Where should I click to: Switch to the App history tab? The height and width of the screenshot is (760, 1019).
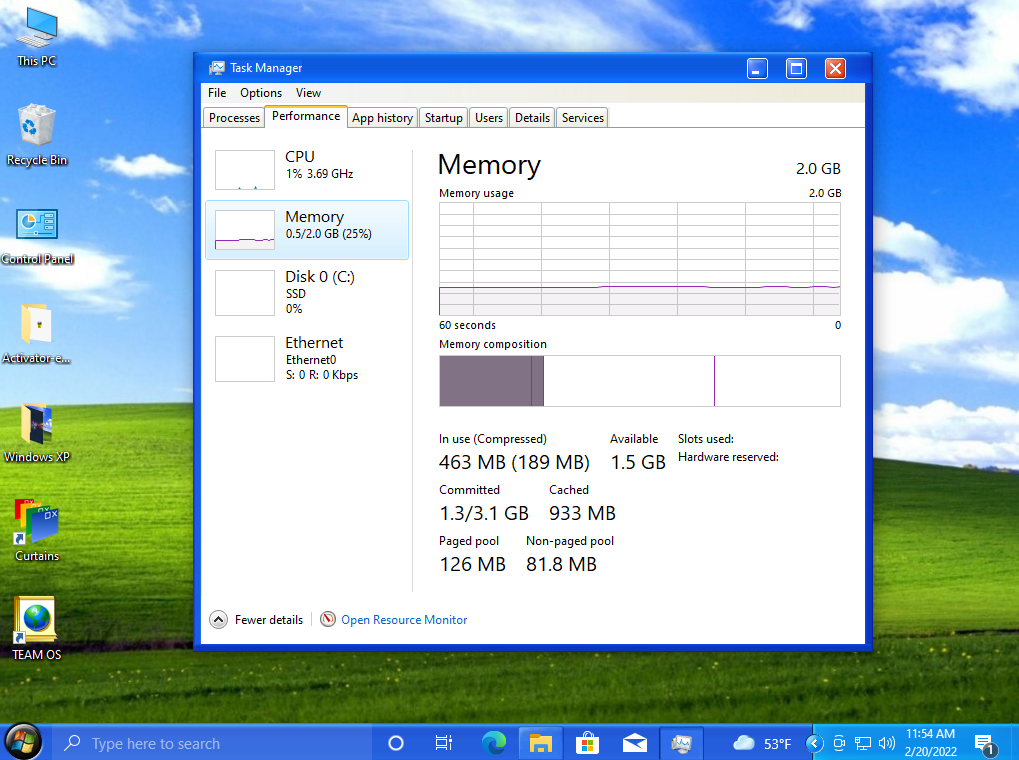(x=382, y=118)
